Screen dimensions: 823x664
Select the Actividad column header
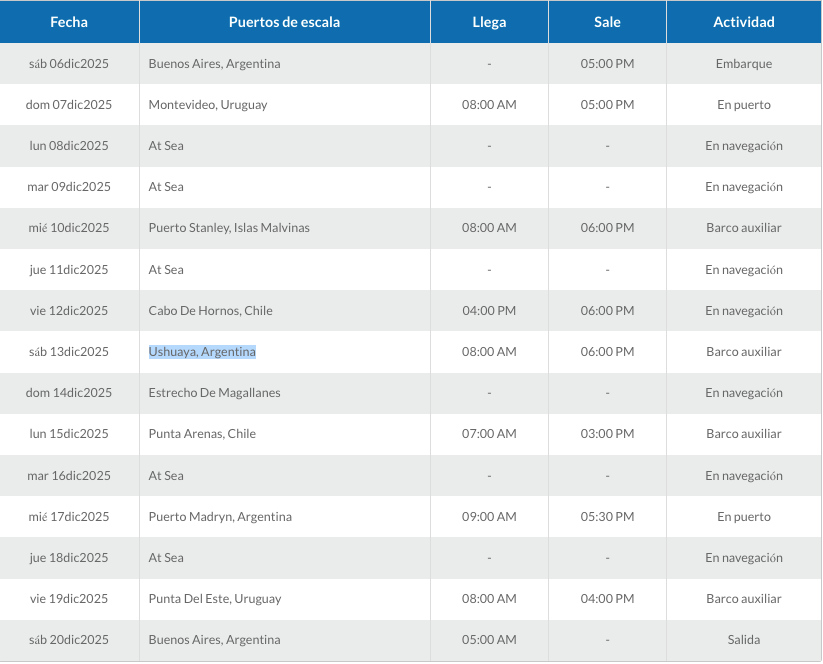click(x=743, y=22)
